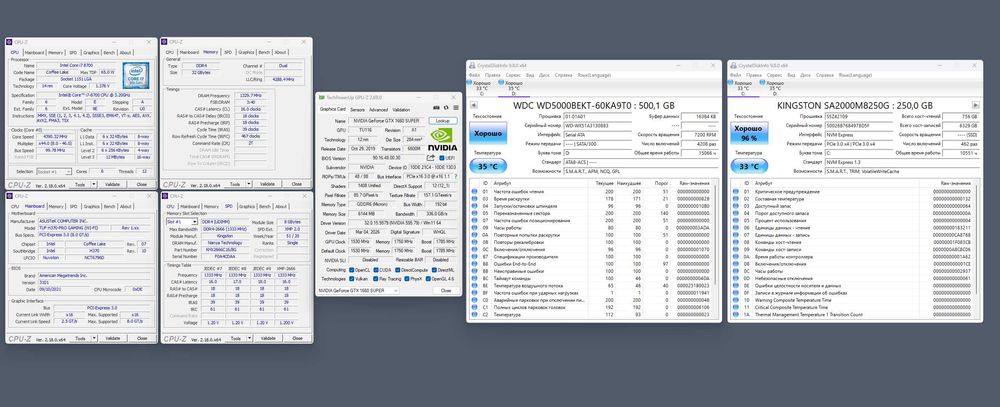Open Tools dropdown arrow in CPU-Z memory timings window
Screen dimensions: 1000x407
point(249,184)
